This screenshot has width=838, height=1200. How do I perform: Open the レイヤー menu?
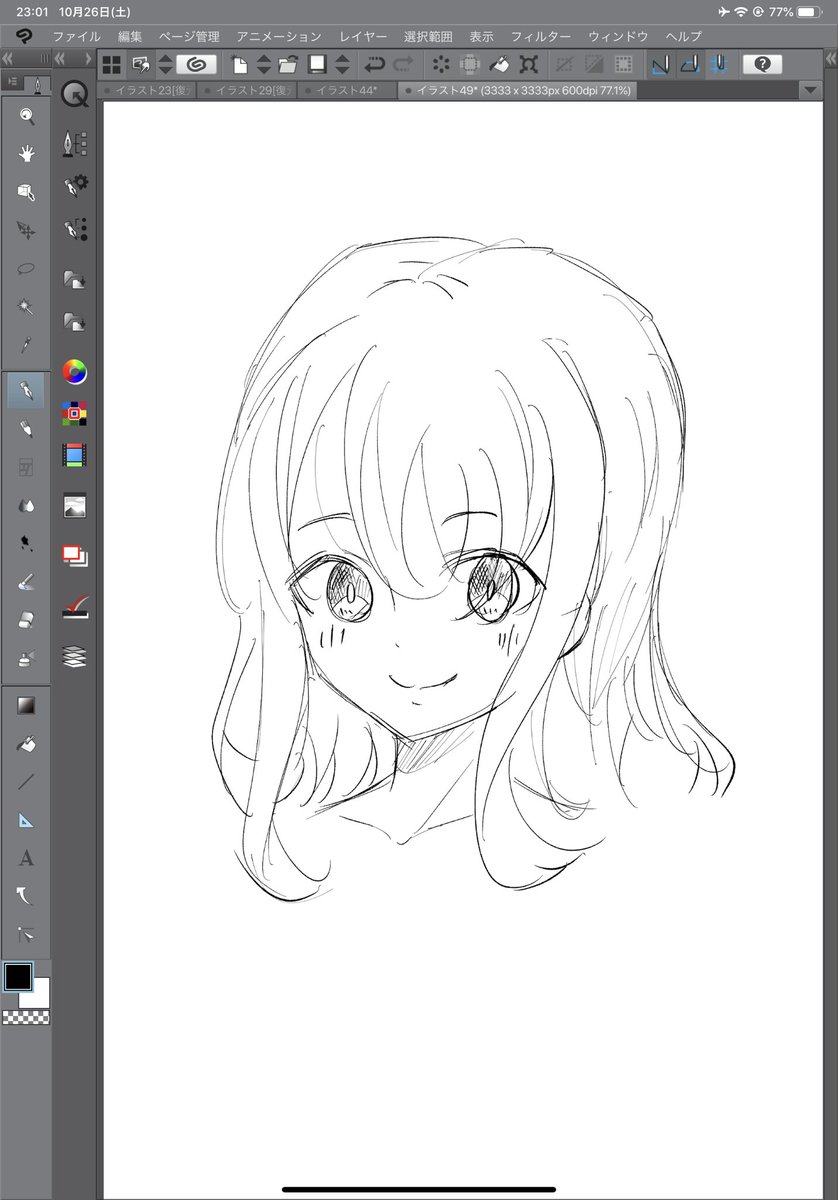point(363,36)
